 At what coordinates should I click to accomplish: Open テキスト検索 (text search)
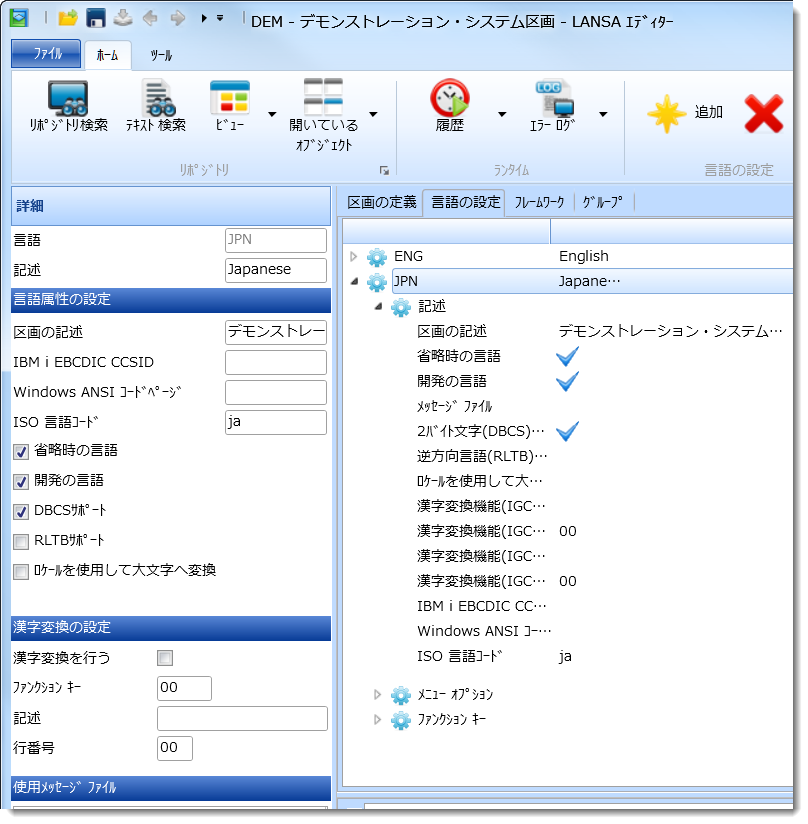pyautogui.click(x=156, y=106)
